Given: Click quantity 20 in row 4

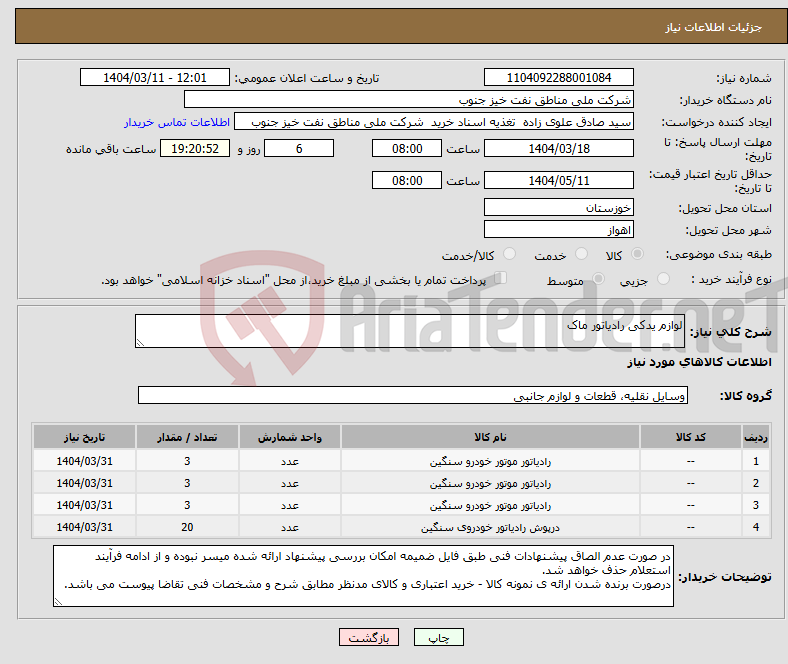Looking at the screenshot, I should [187, 527].
